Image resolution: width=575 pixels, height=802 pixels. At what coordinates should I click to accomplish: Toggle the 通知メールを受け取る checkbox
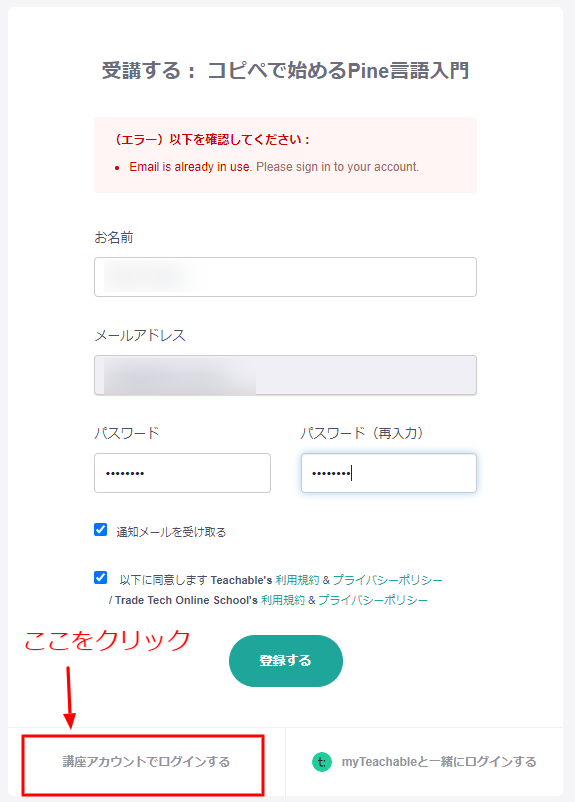[x=101, y=530]
